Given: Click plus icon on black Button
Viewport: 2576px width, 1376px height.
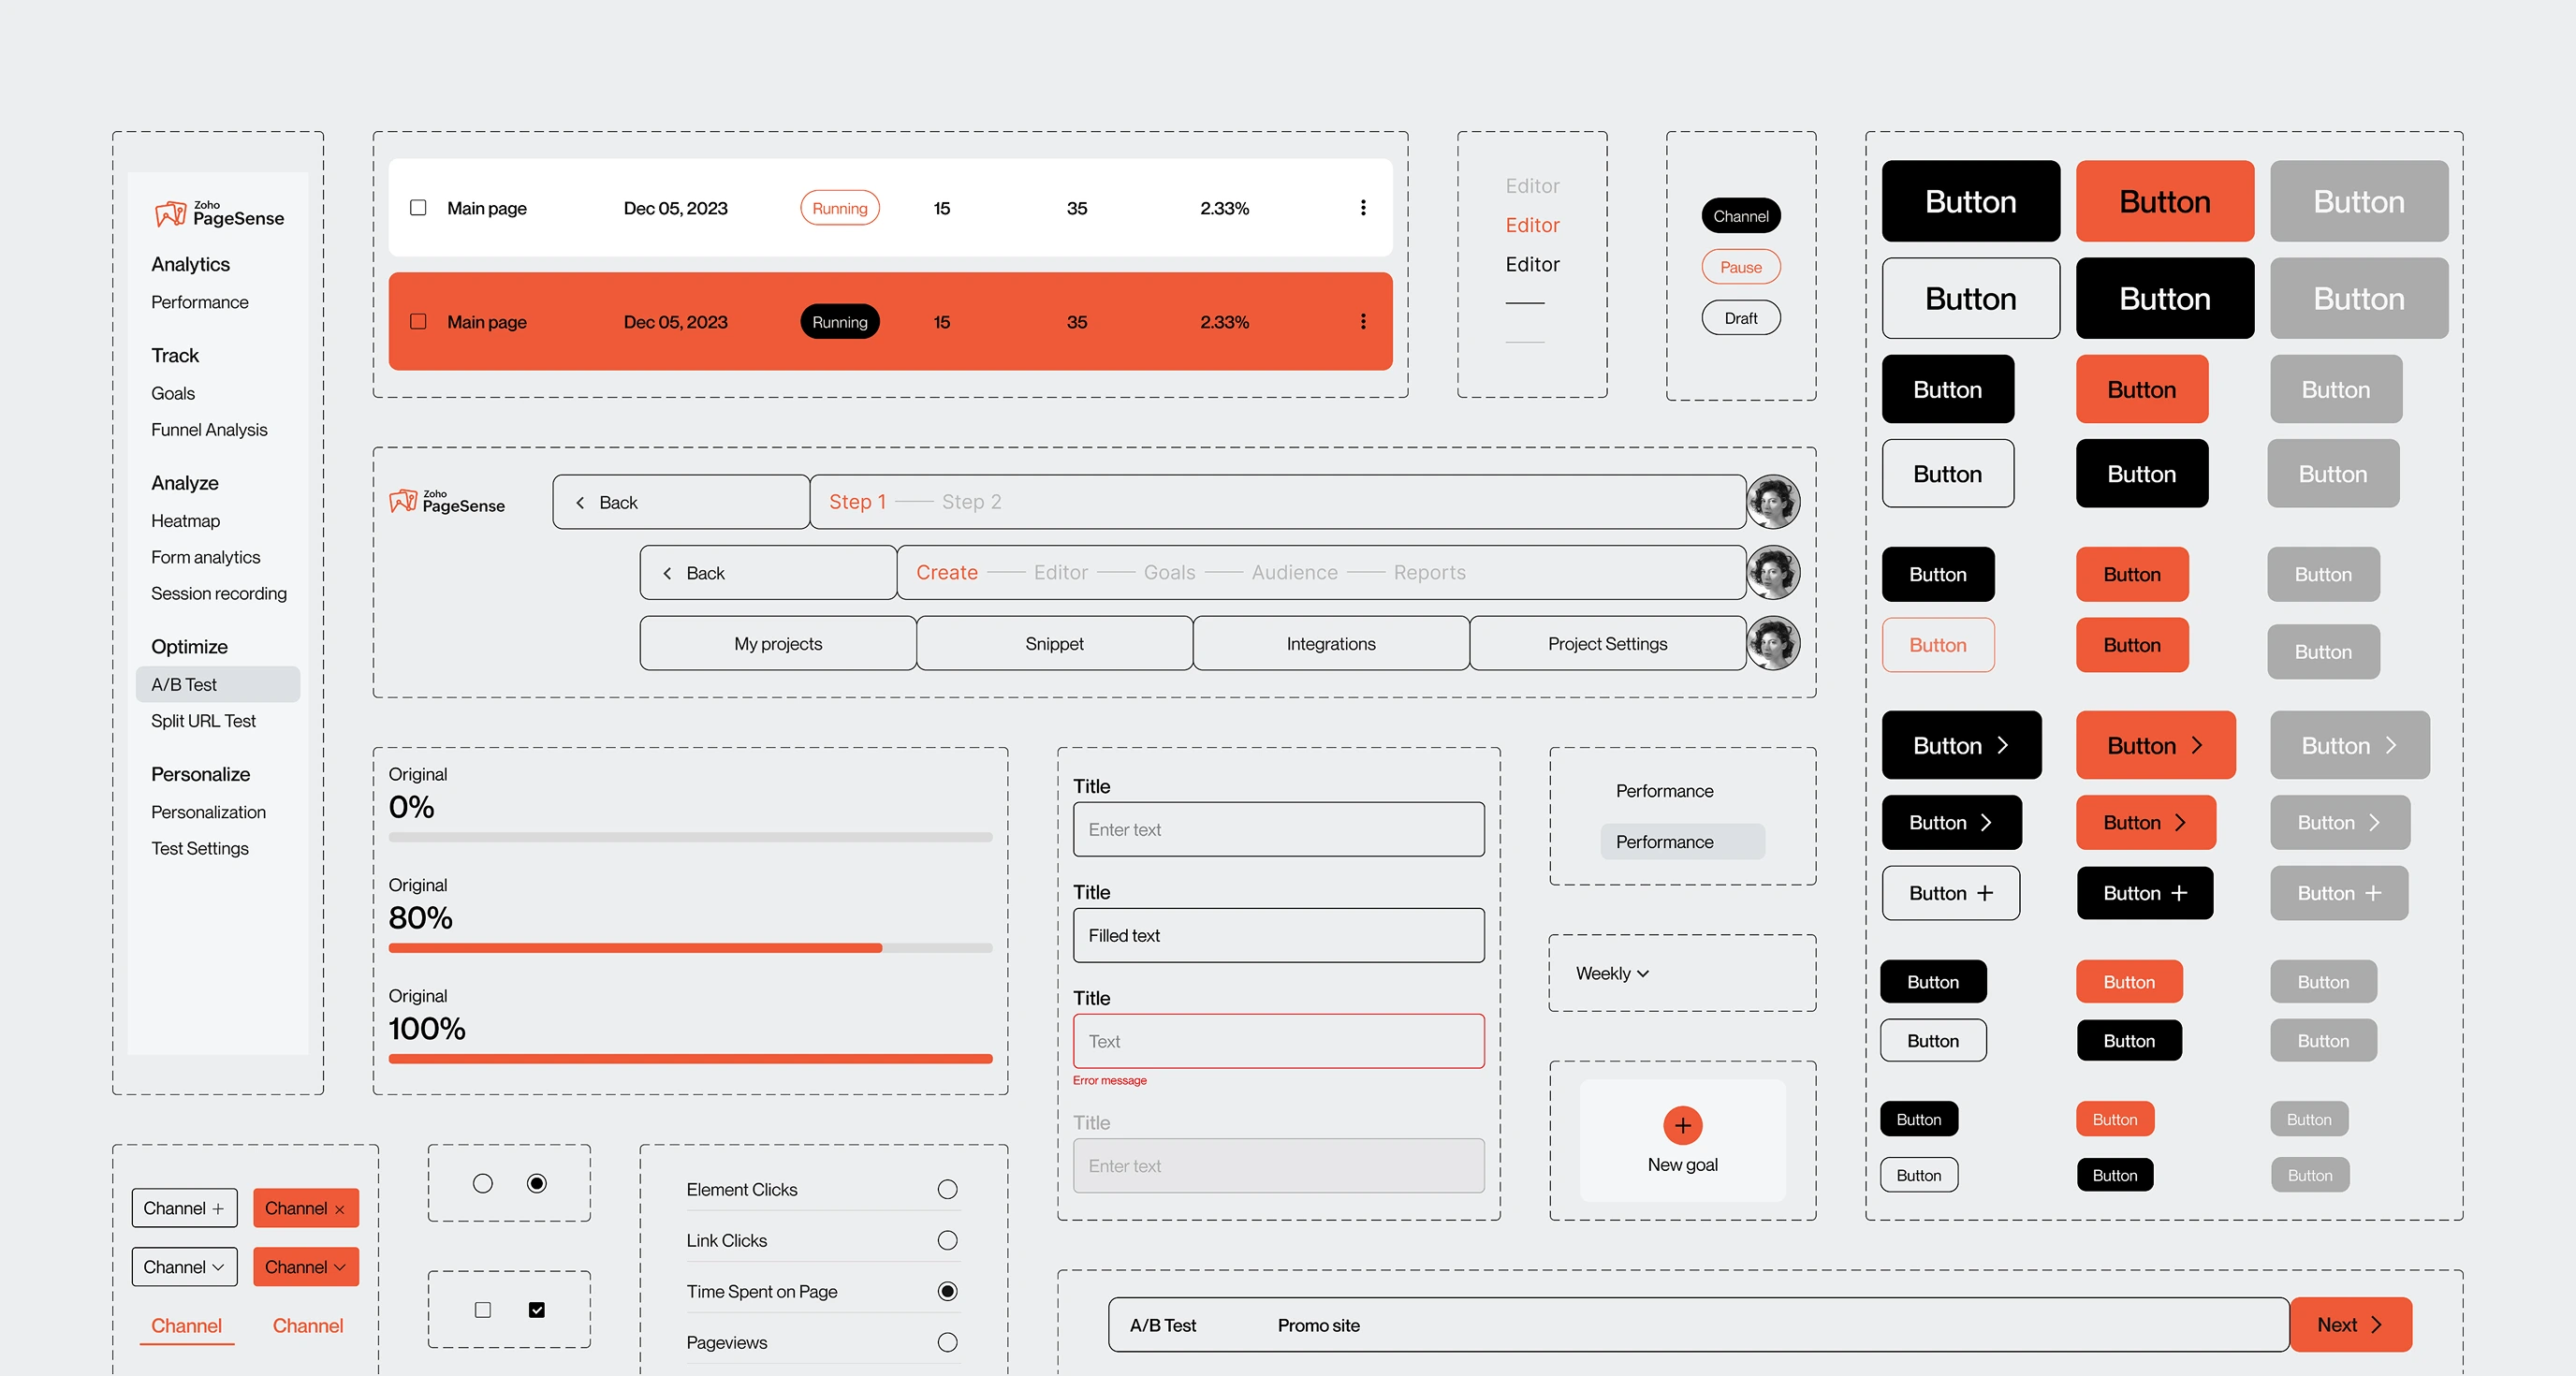Looking at the screenshot, I should (2179, 893).
